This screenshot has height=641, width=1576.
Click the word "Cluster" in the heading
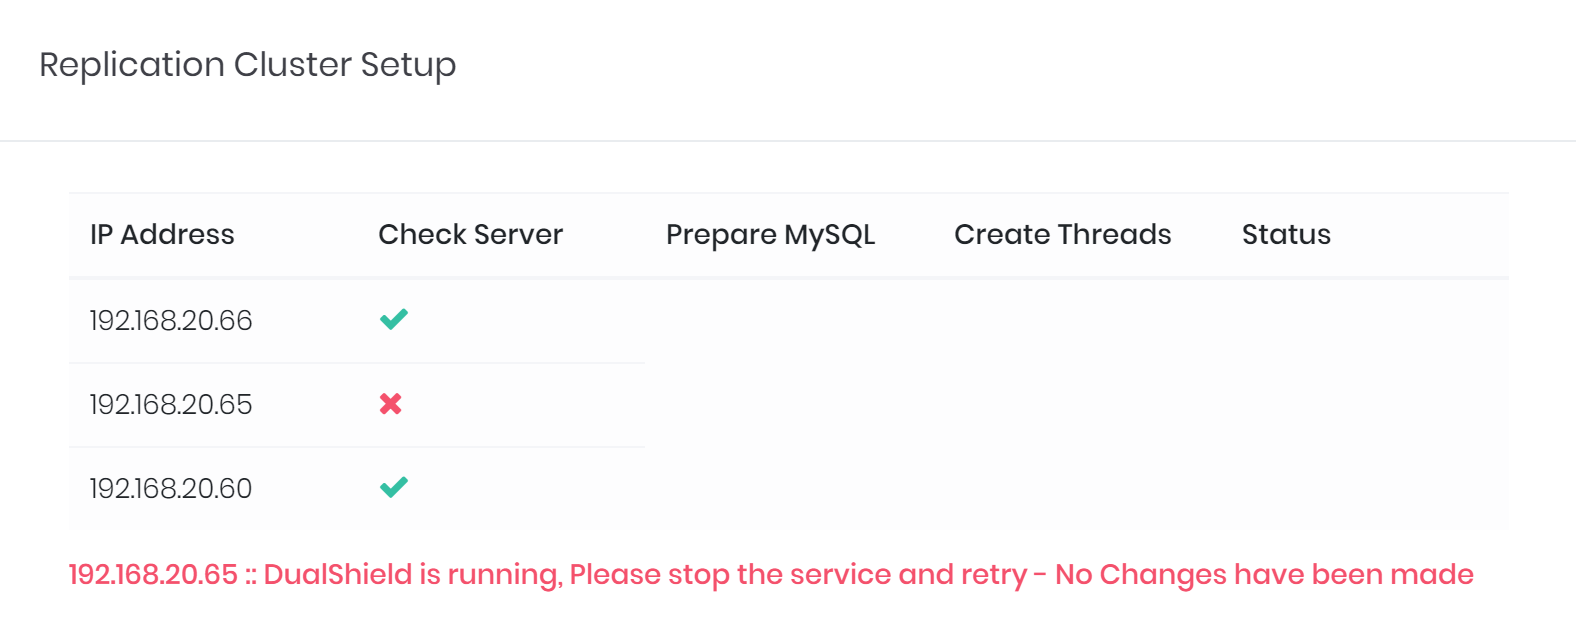[292, 65]
